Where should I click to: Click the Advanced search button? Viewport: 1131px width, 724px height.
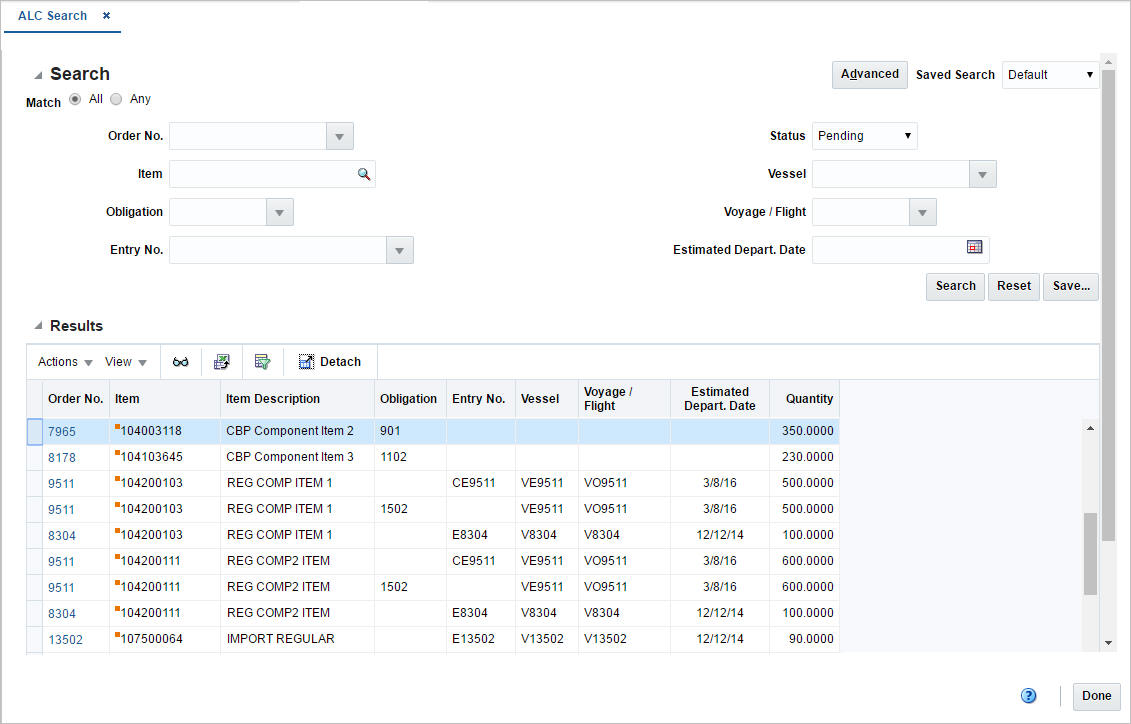869,74
